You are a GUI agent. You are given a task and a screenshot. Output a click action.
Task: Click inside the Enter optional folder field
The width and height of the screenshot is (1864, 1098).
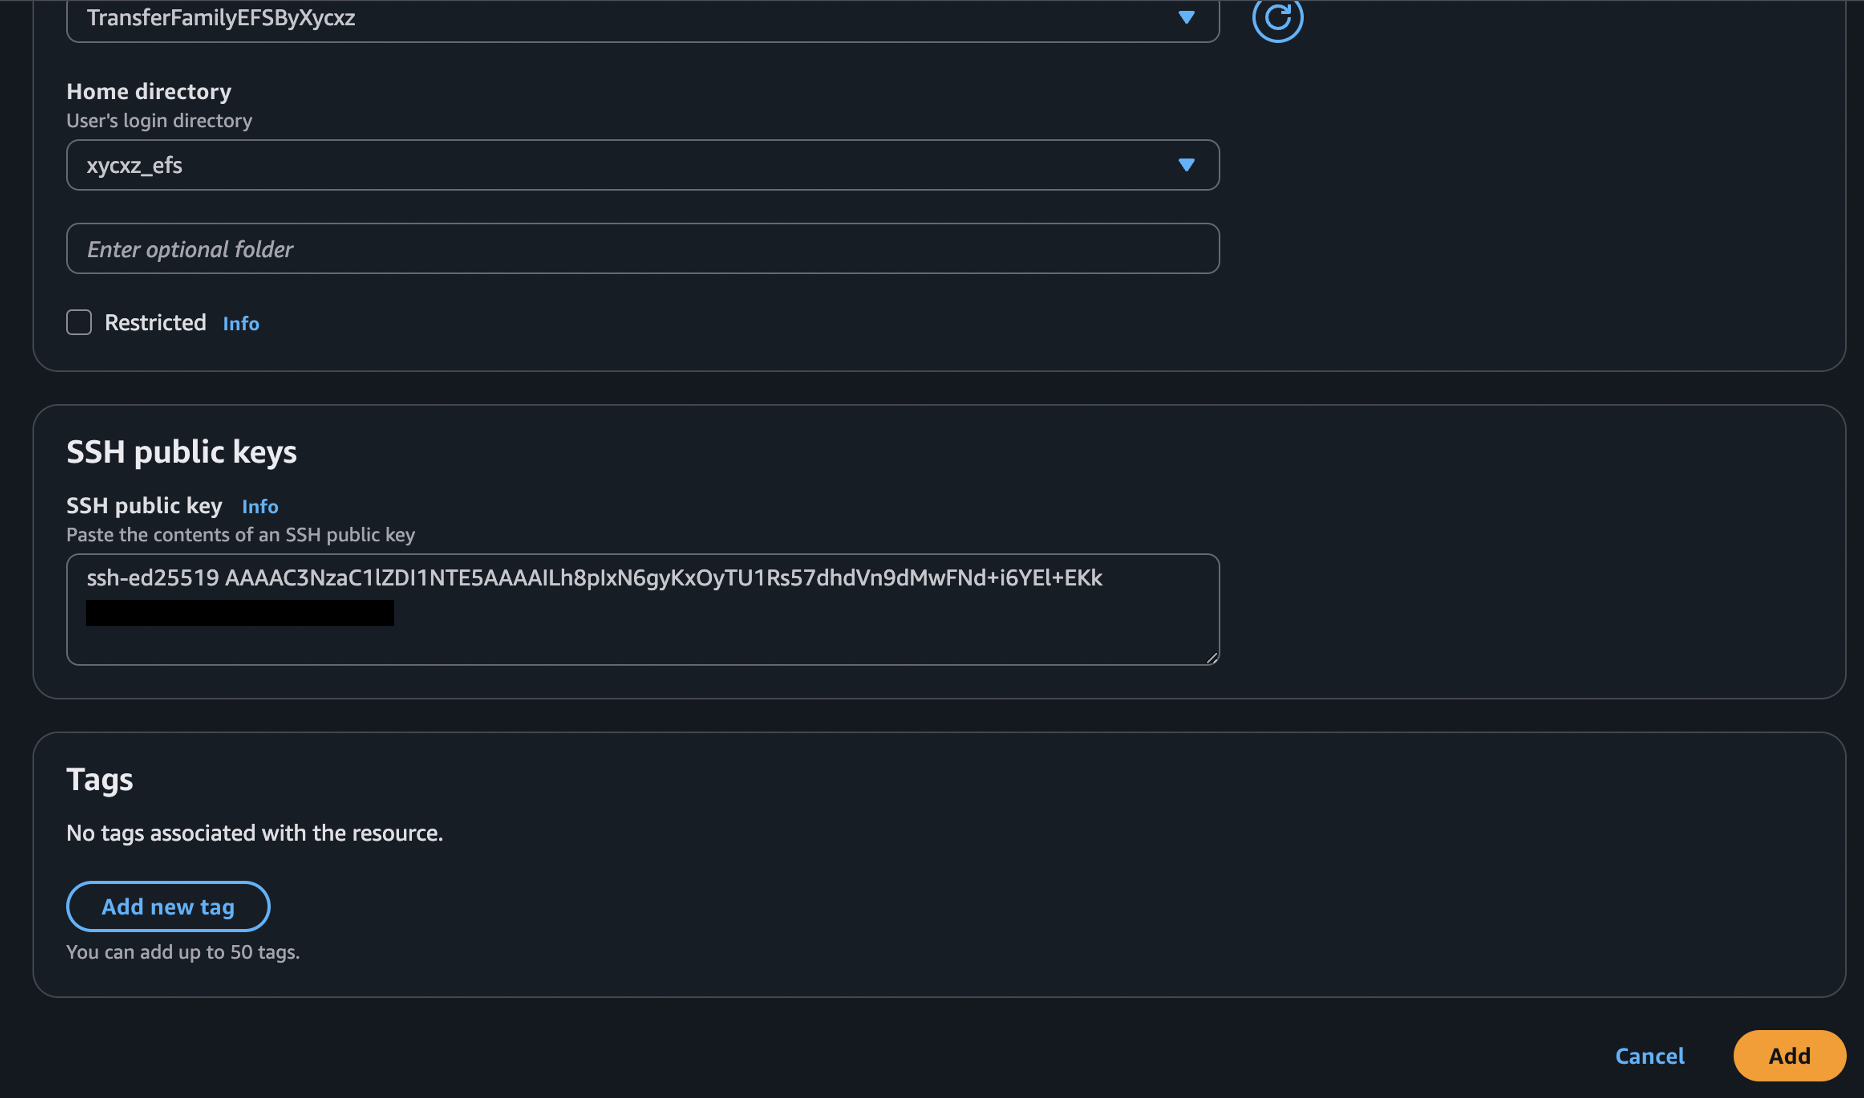(643, 248)
